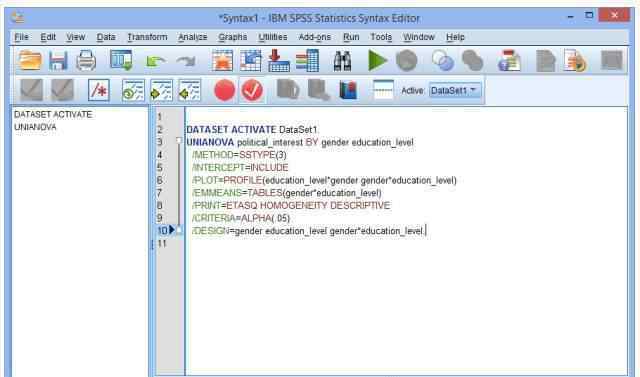Click the indent syntax toolbar icon
The image size is (640, 377).
click(162, 90)
